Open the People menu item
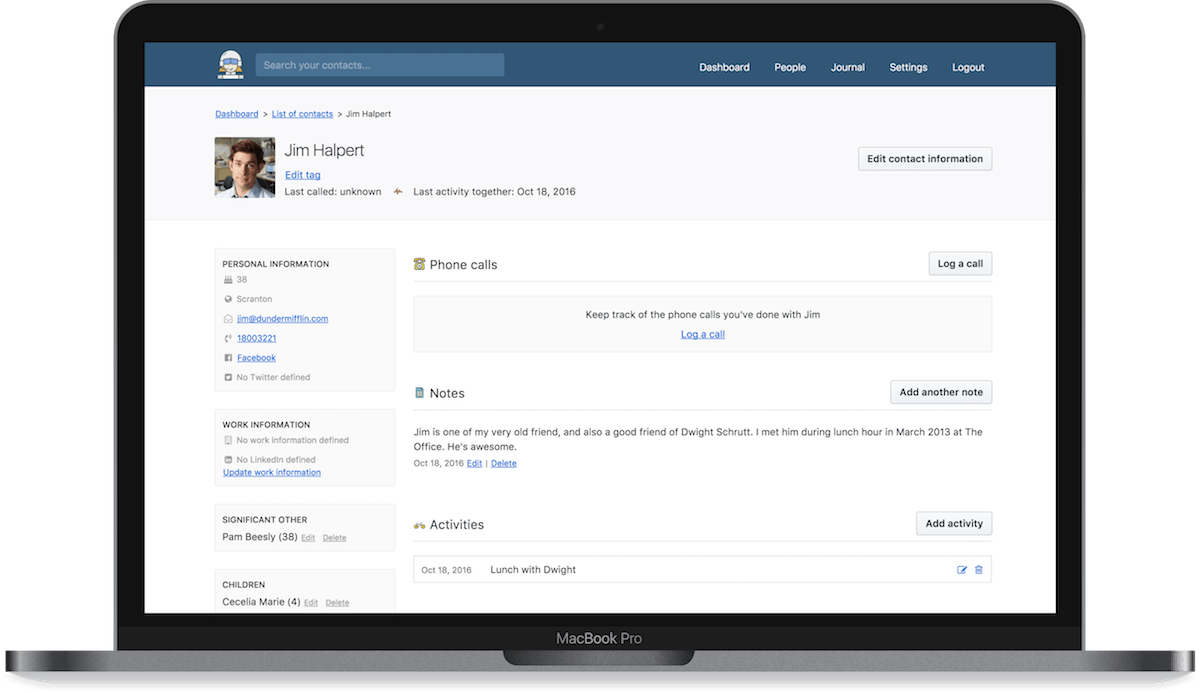Viewport: 1200px width, 693px height. [x=790, y=67]
